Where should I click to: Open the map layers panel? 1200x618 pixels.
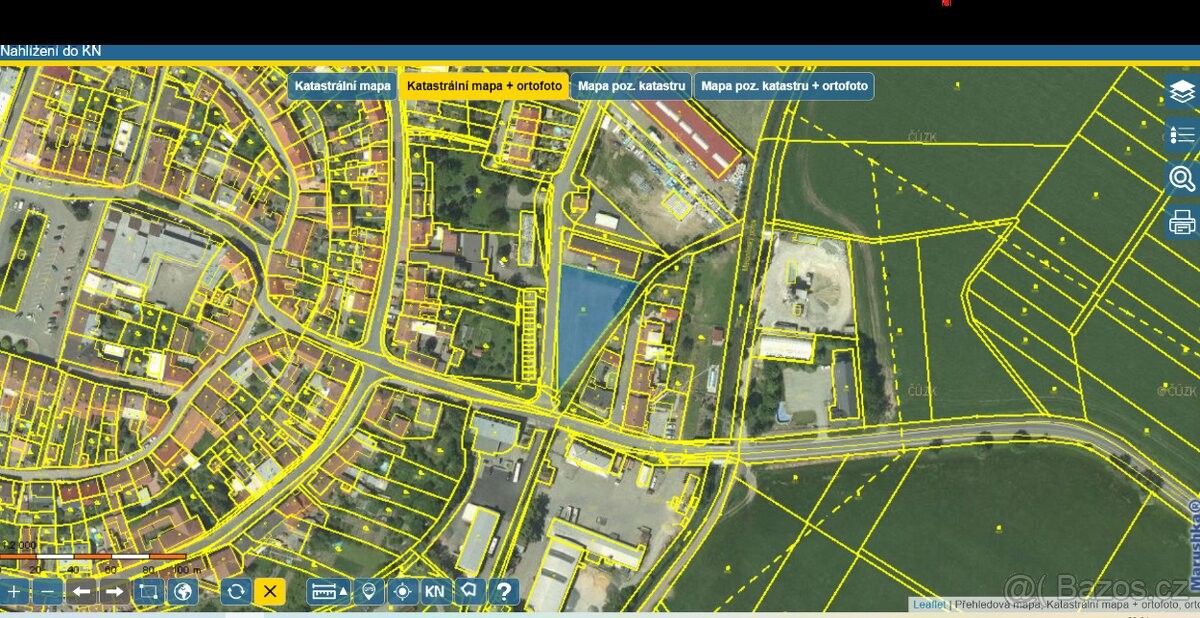(x=1182, y=92)
